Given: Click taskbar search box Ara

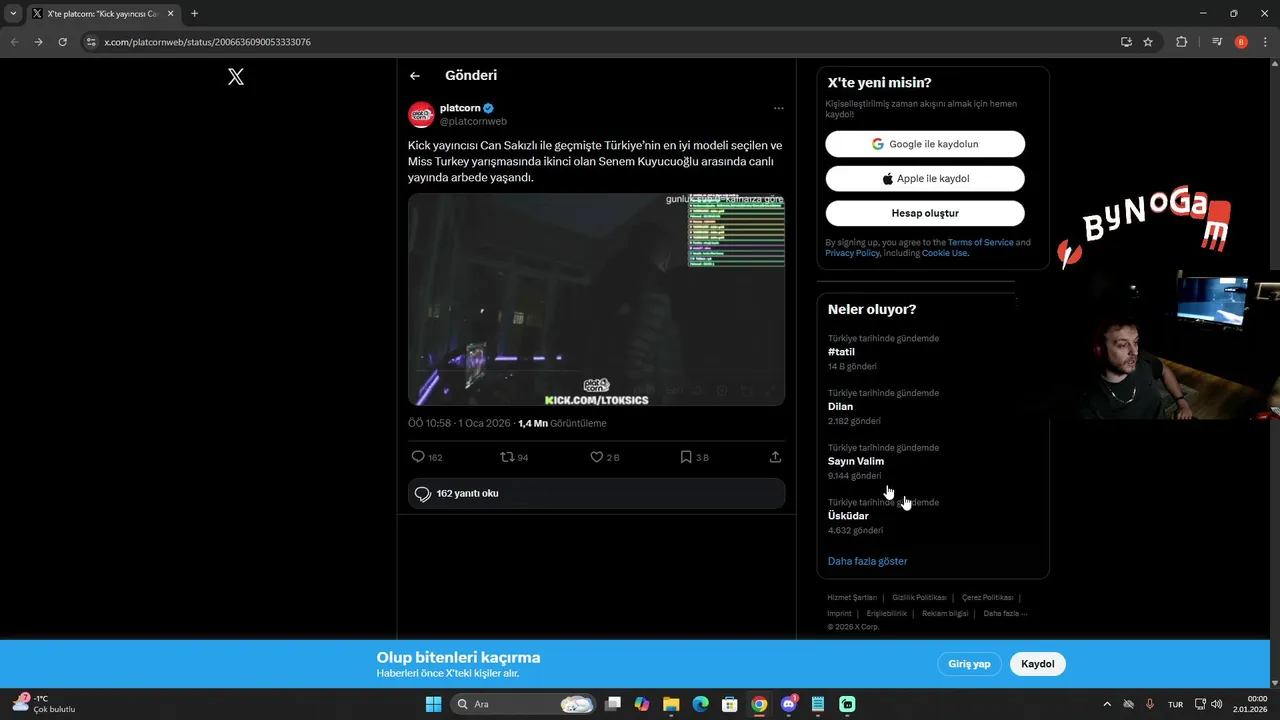Looking at the screenshot, I should [525, 704].
